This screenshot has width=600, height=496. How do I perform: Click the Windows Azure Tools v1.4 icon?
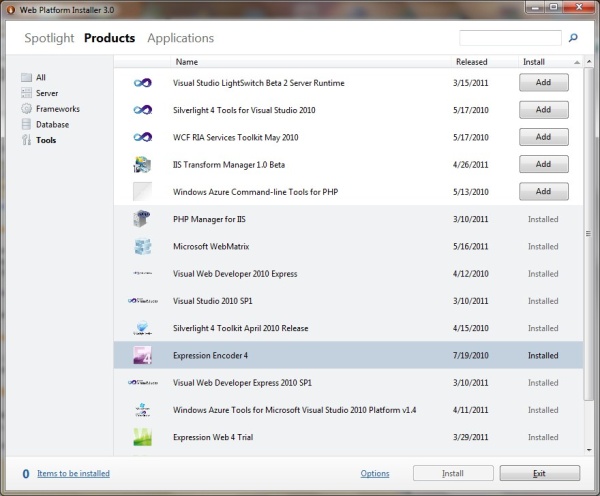click(142, 410)
